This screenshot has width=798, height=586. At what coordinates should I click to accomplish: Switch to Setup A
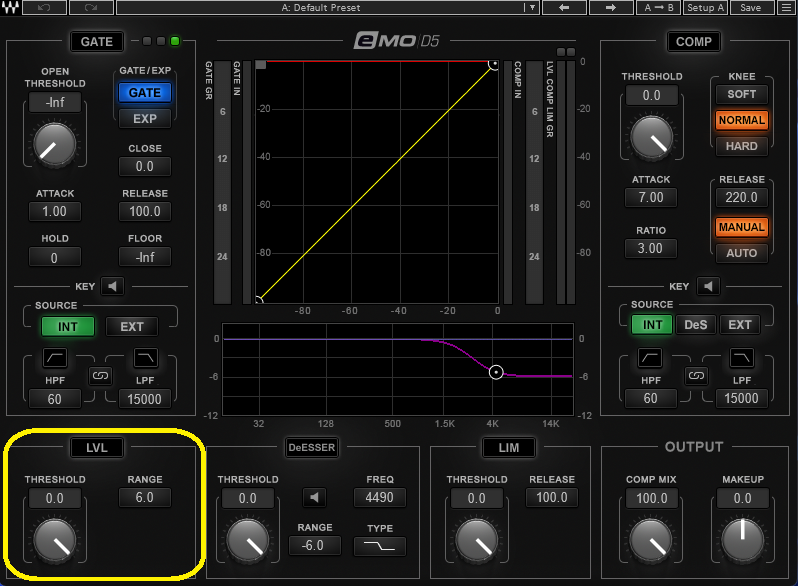705,8
